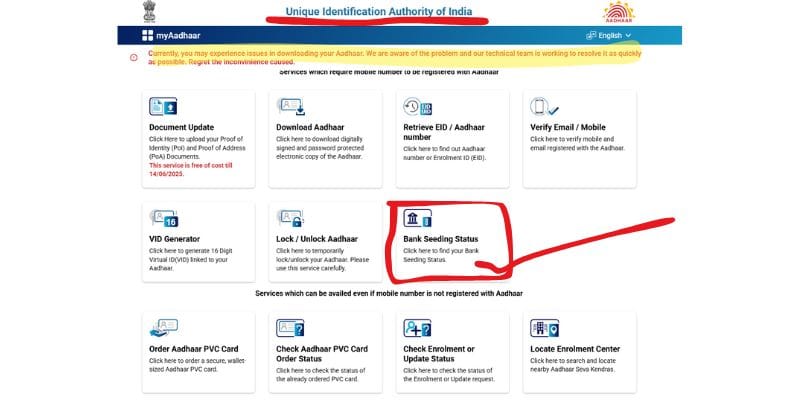Click 'Services which can be availed even if' heading
800x400 pixels.
(x=389, y=294)
